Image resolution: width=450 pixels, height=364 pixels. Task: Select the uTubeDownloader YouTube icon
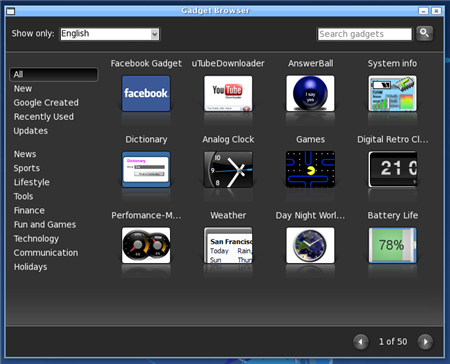228,93
